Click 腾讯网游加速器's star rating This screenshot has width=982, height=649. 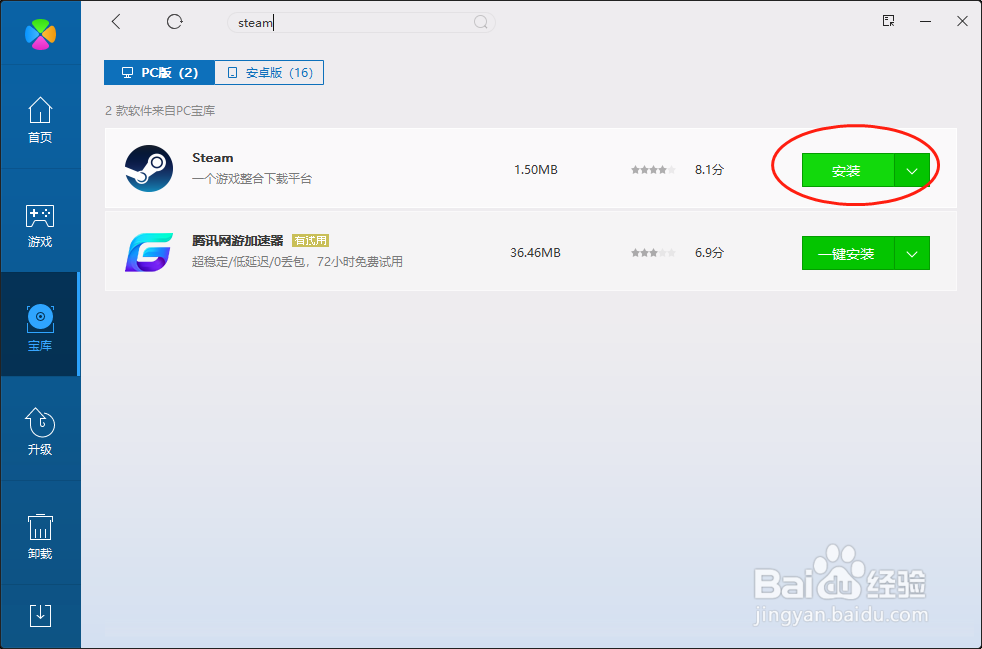(x=653, y=253)
